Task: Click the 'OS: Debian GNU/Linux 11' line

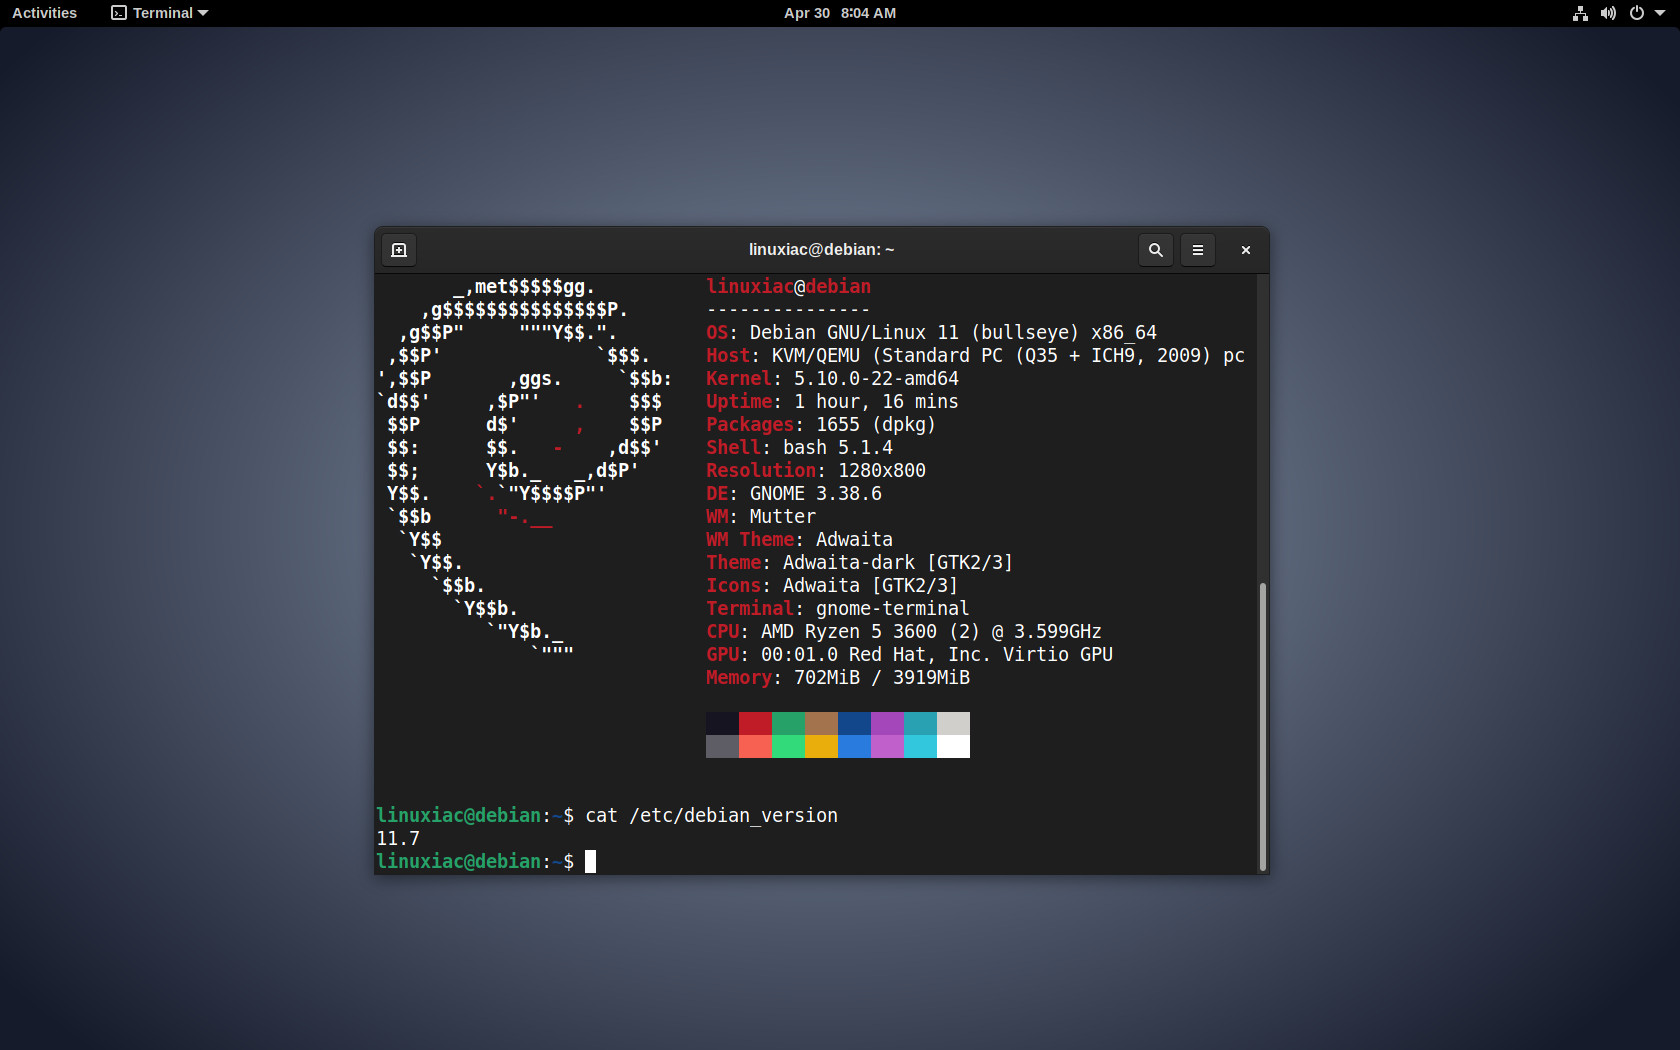Action: click(931, 332)
